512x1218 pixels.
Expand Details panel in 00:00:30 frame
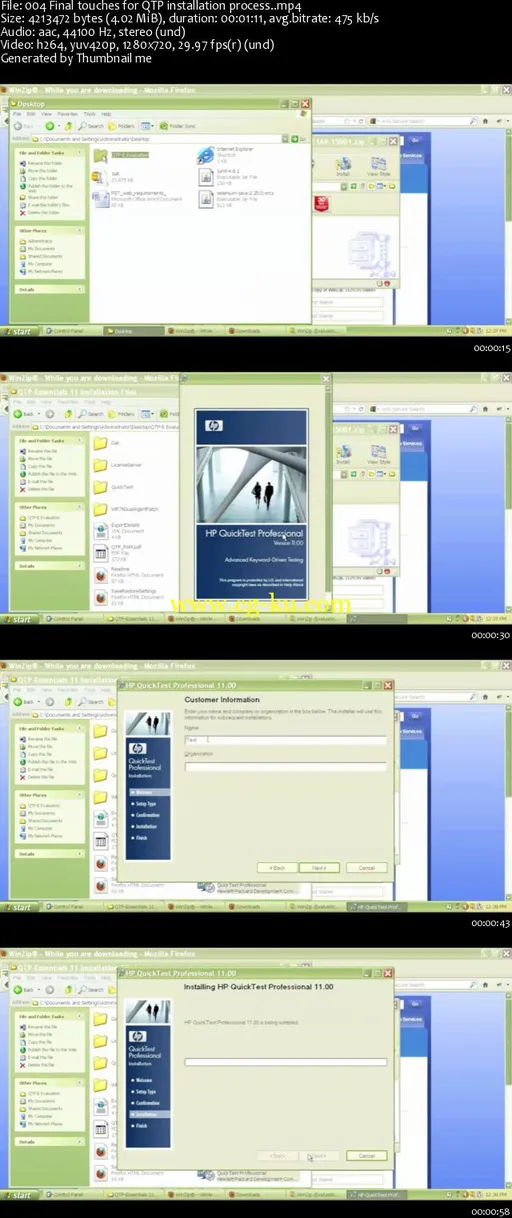80,565
